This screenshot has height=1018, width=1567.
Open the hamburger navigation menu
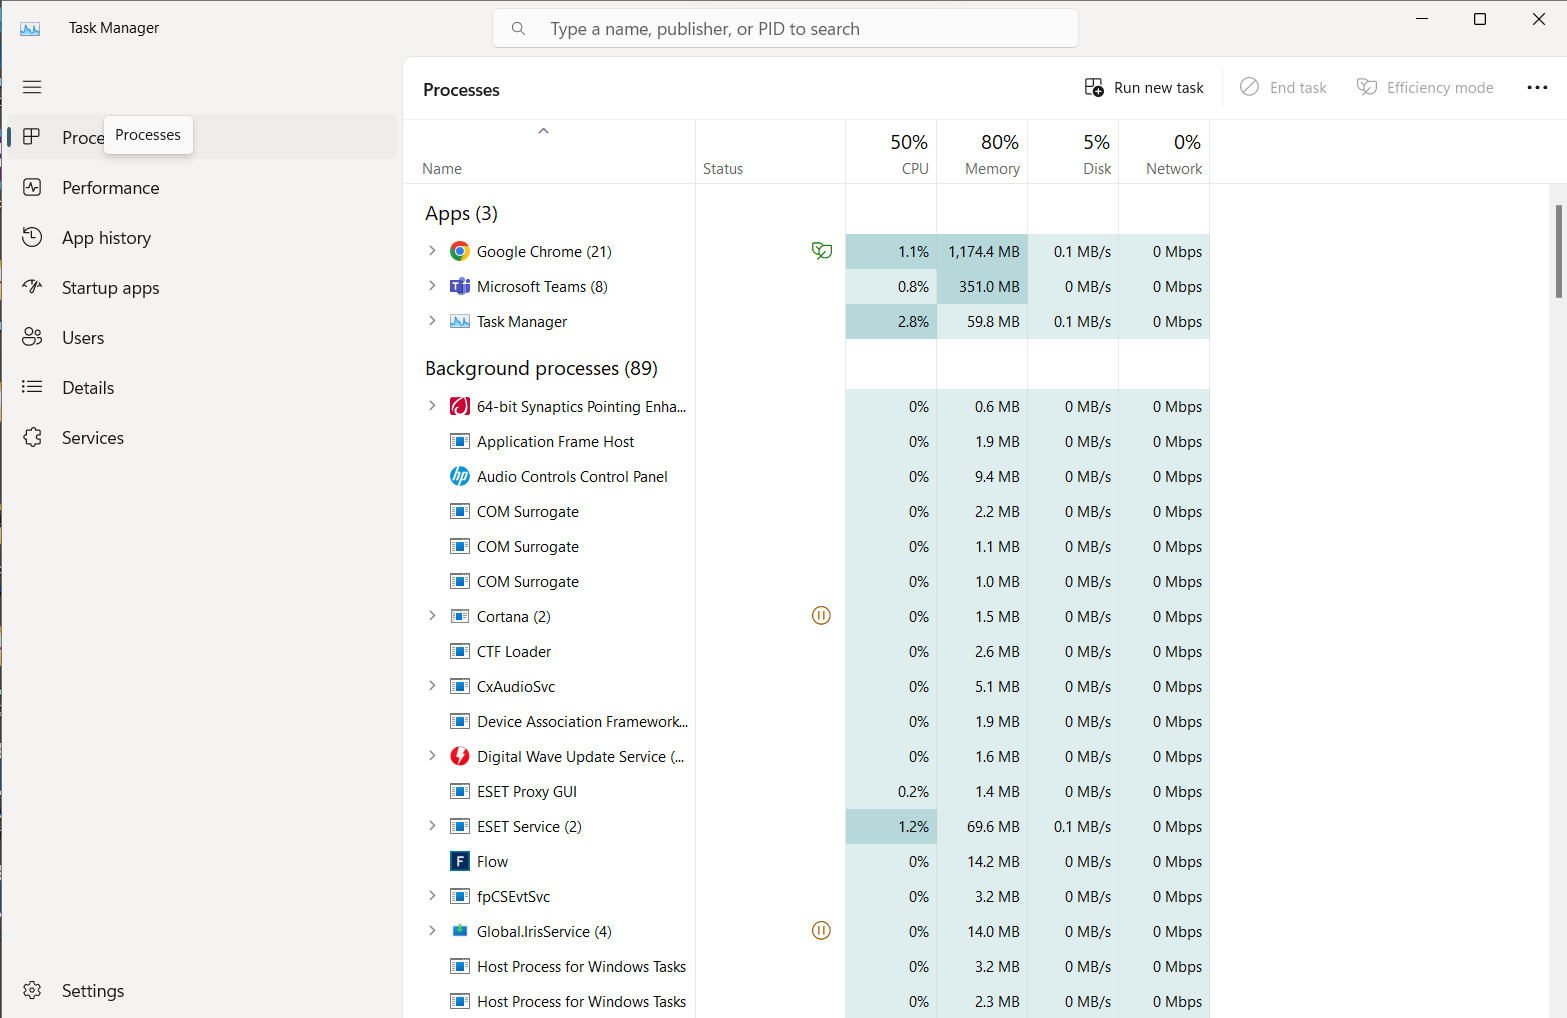(32, 87)
